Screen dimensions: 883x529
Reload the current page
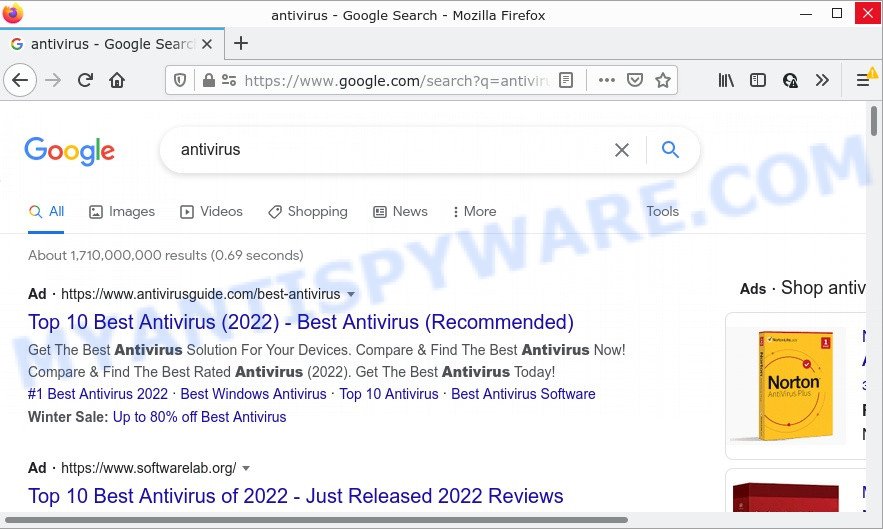tap(85, 81)
